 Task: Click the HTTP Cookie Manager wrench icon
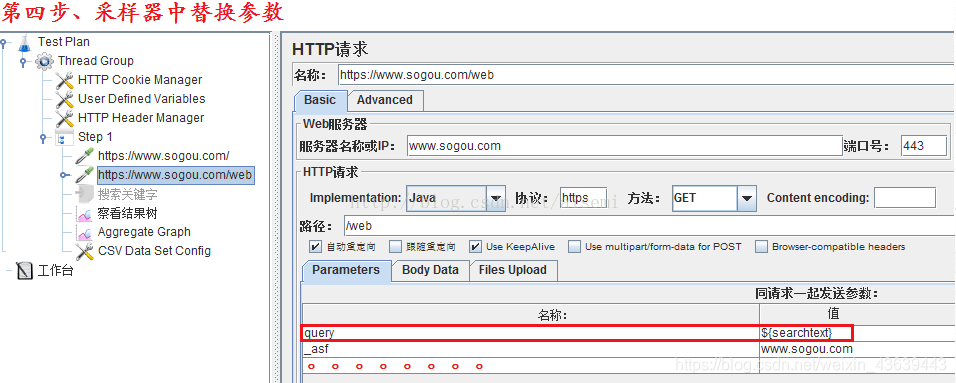[65, 80]
